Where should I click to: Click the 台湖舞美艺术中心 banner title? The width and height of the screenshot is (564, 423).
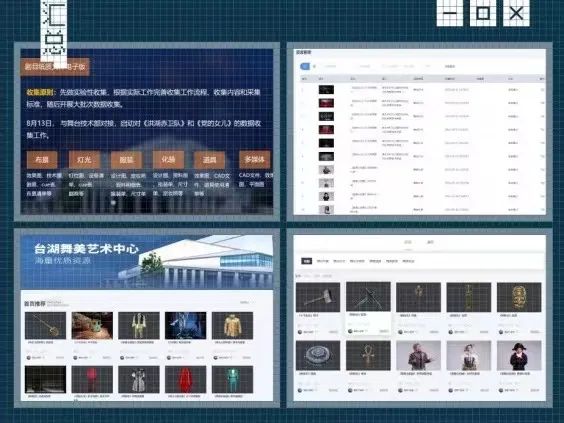87,249
